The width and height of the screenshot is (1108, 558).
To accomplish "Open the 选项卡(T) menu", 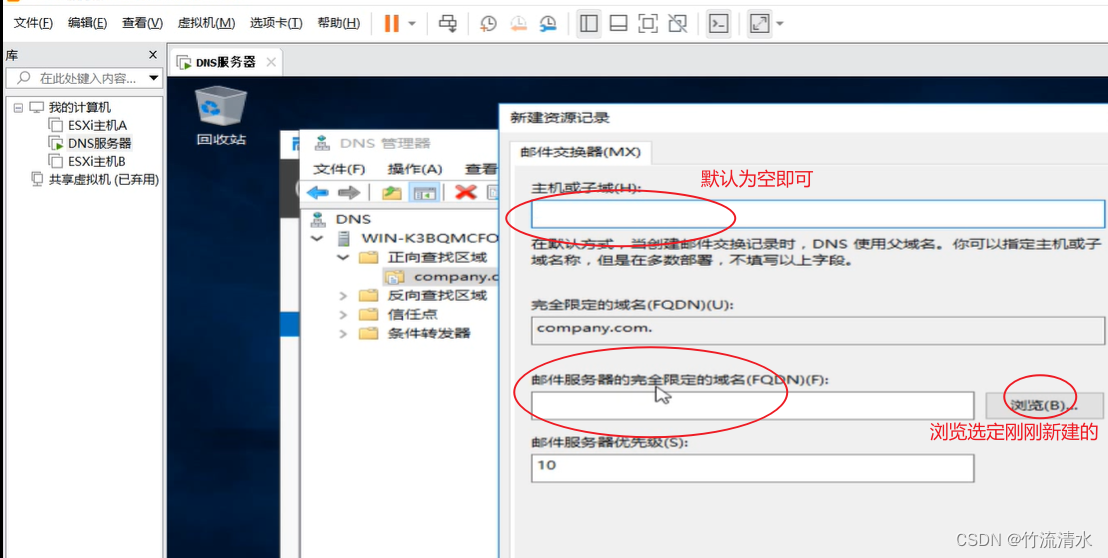I will point(276,23).
